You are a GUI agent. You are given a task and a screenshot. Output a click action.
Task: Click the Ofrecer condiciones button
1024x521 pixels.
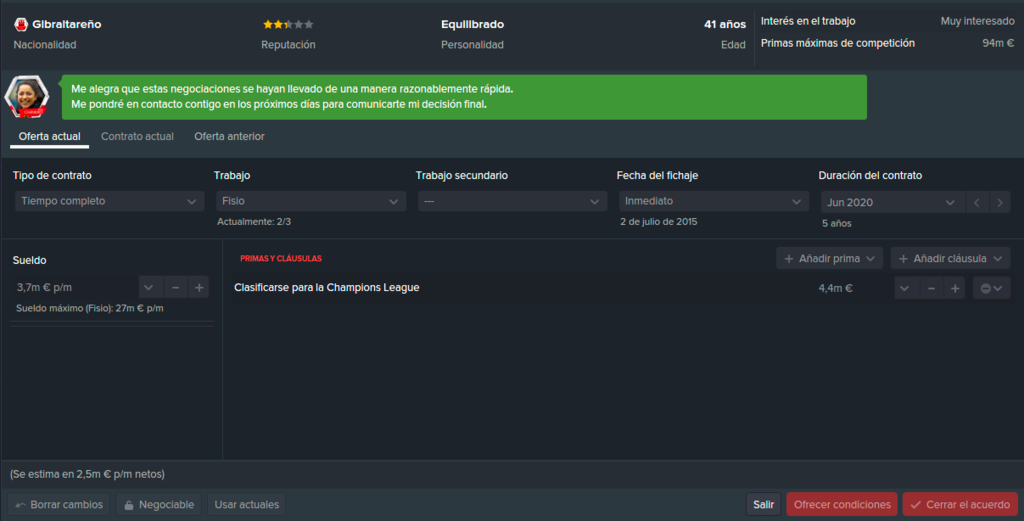coord(842,505)
